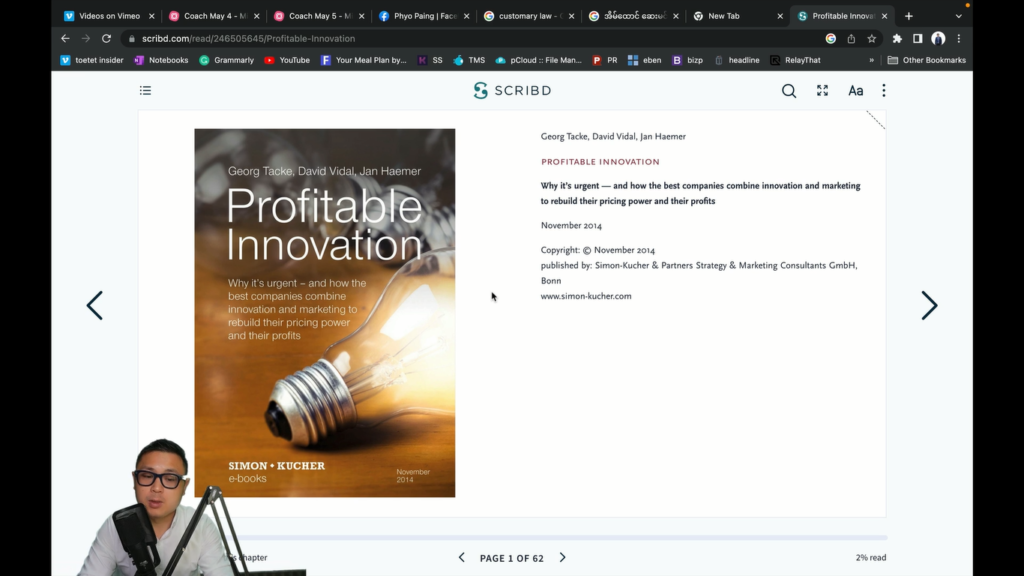Click the browser back button
This screenshot has width=1024, height=576.
tap(65, 39)
